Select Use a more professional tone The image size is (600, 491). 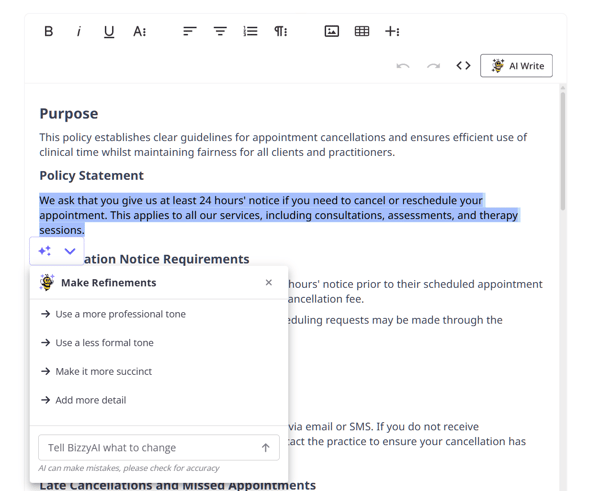coord(120,314)
